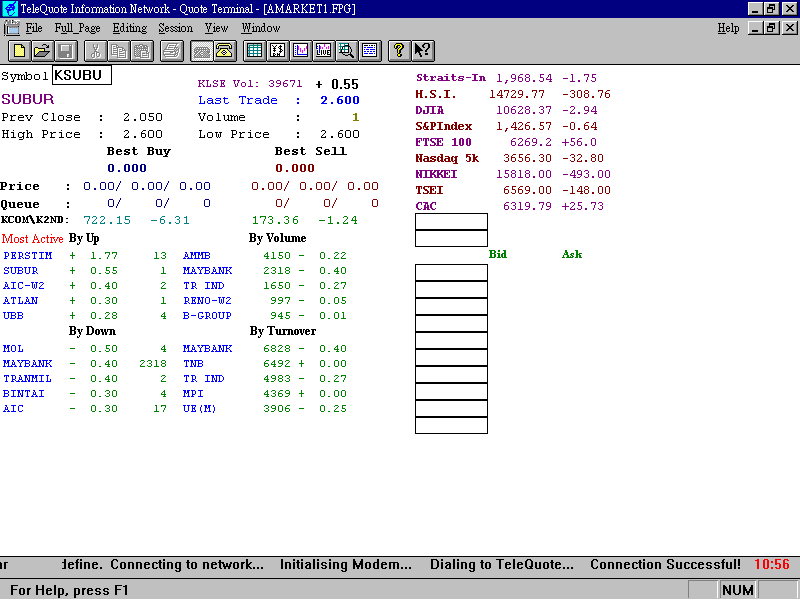This screenshot has height=600, width=800.
Task: Paste from the clipboard toolbar icon
Action: click(x=142, y=51)
